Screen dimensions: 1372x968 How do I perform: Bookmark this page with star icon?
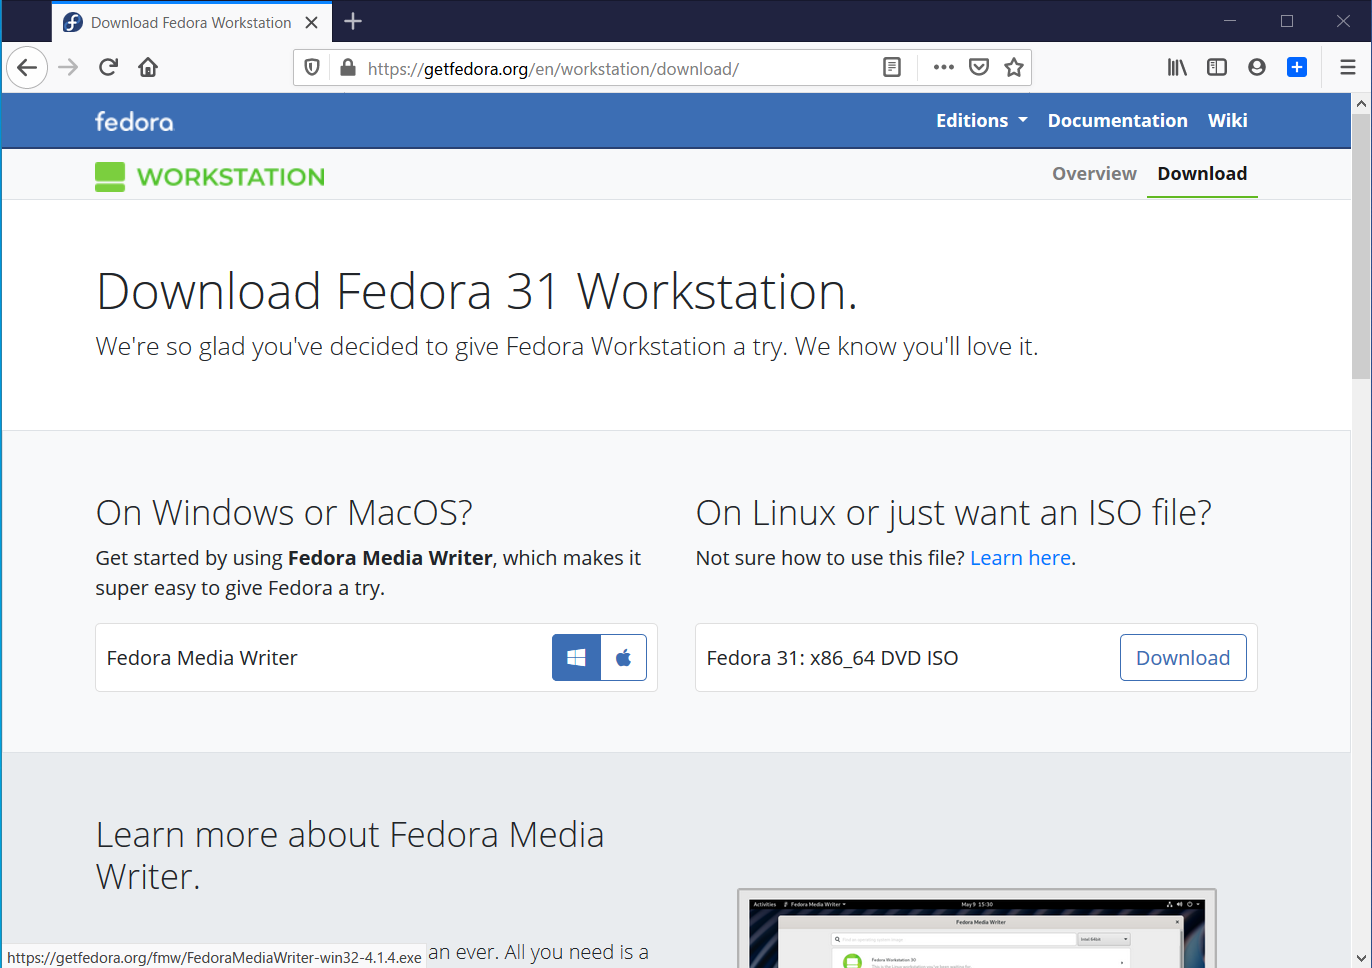1014,68
